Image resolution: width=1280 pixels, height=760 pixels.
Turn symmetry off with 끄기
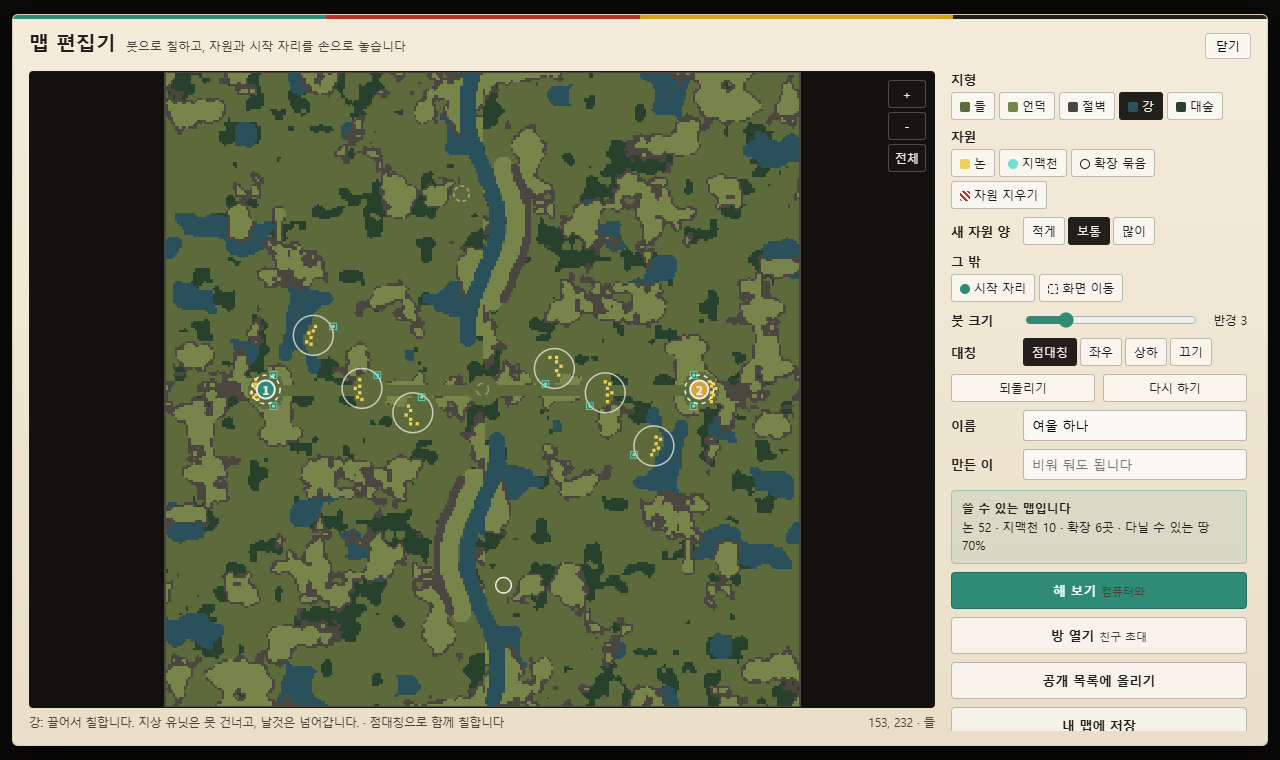pyautogui.click(x=1190, y=352)
